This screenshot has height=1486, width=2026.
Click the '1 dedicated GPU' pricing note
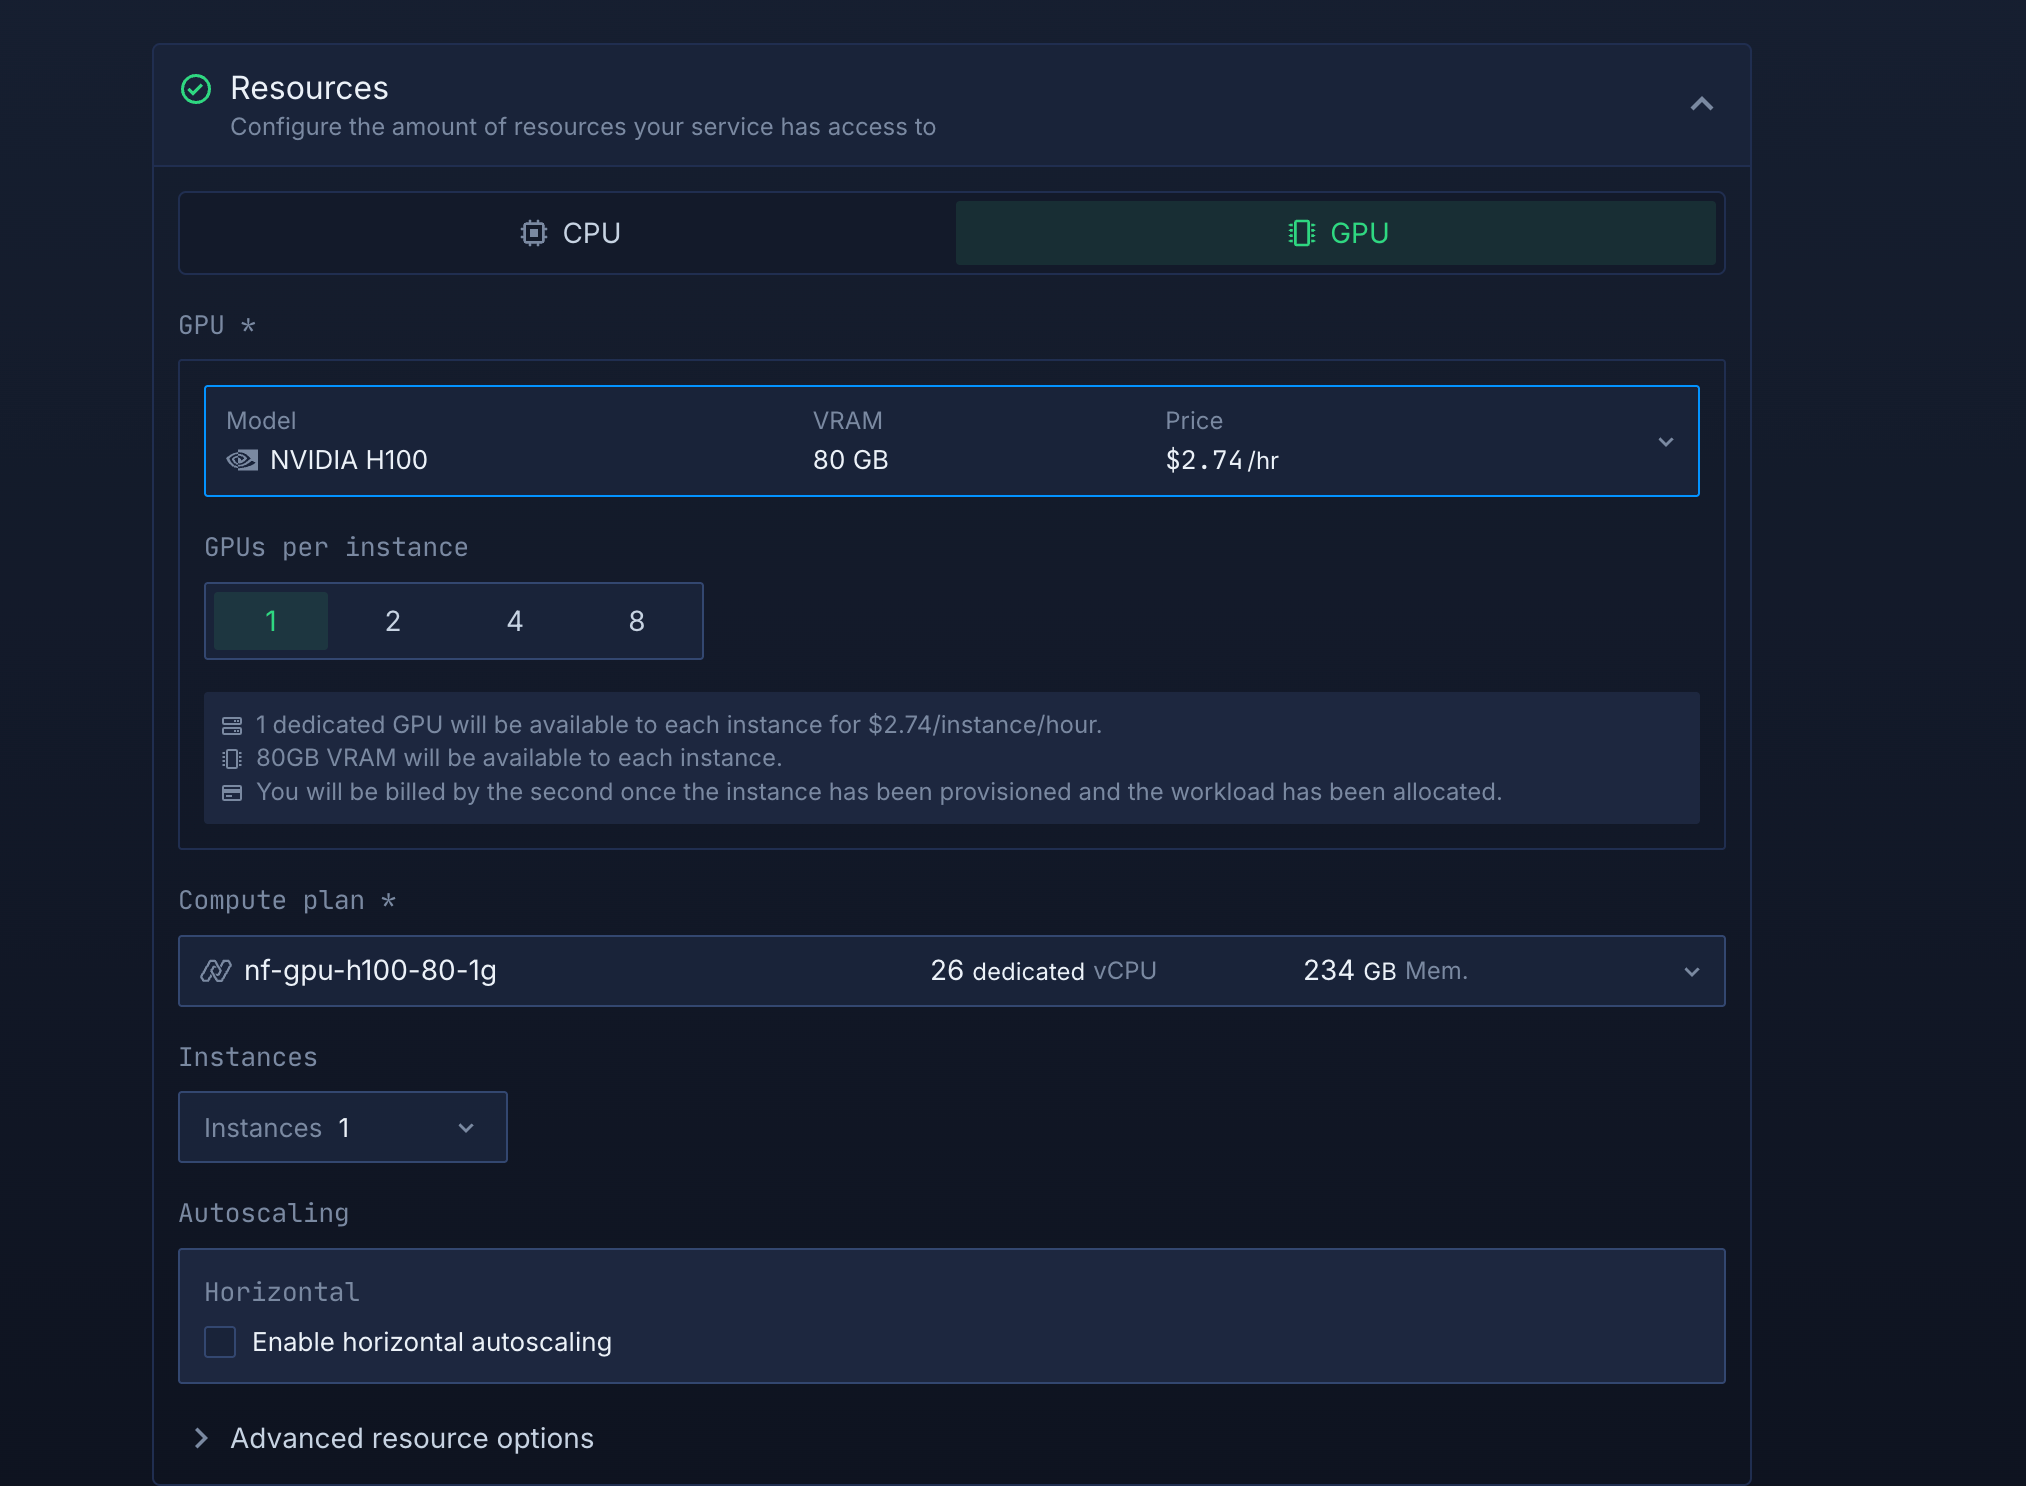click(679, 725)
